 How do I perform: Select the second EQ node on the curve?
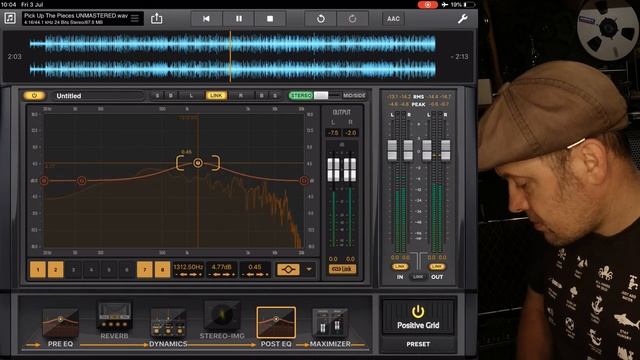pyautogui.click(x=82, y=180)
